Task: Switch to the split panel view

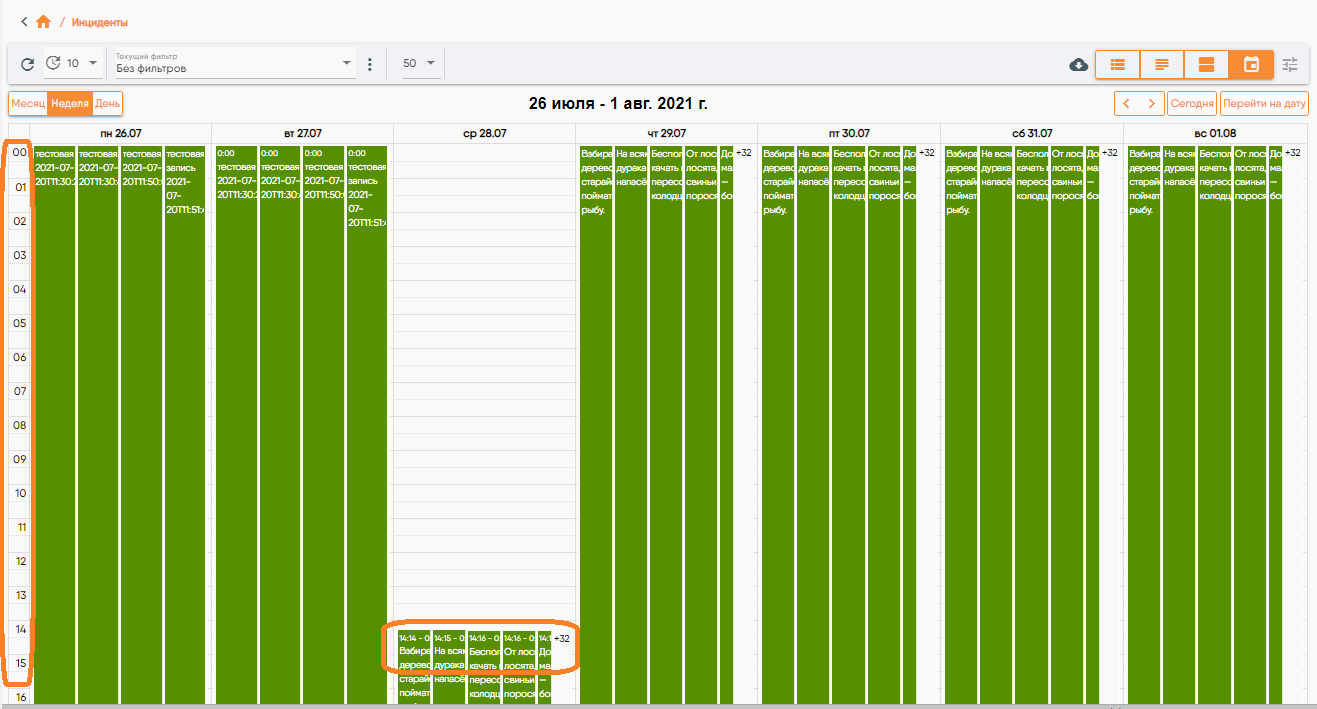Action: [x=1206, y=64]
